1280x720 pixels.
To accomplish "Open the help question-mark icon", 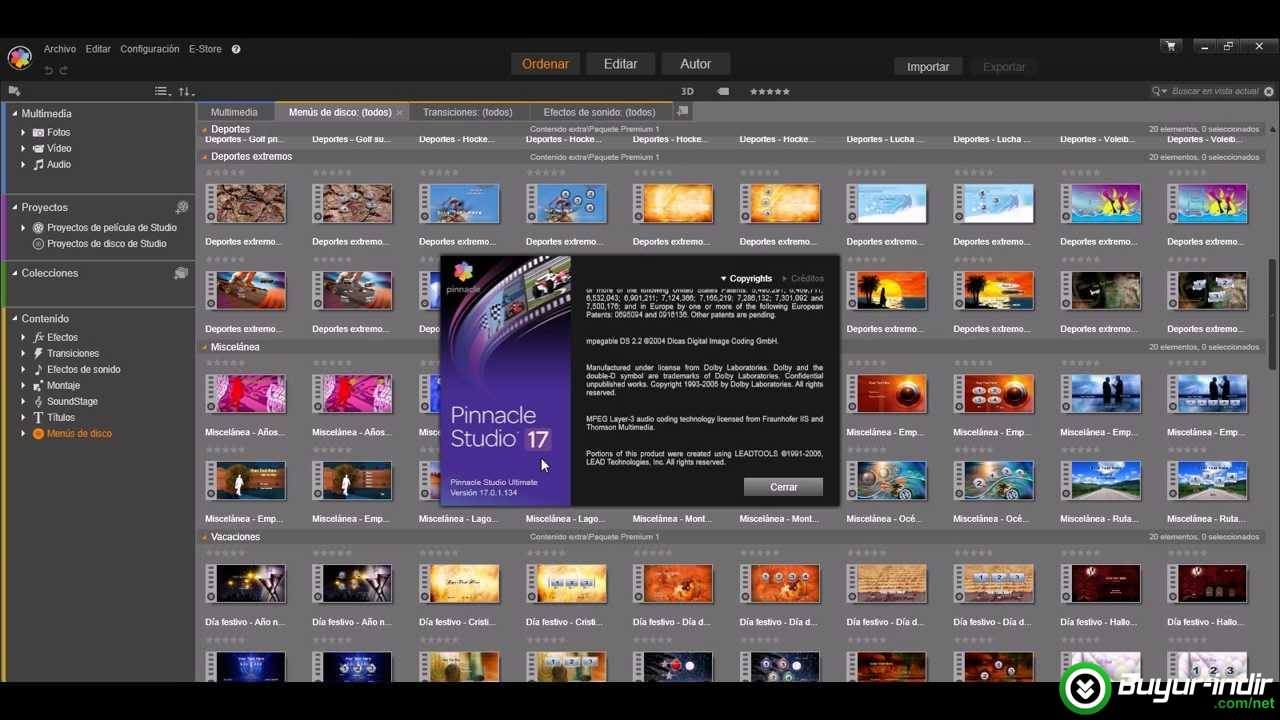I will tap(236, 49).
